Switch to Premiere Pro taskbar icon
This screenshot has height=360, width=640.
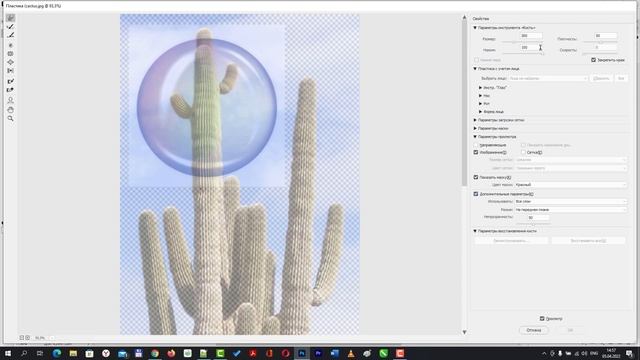318,353
